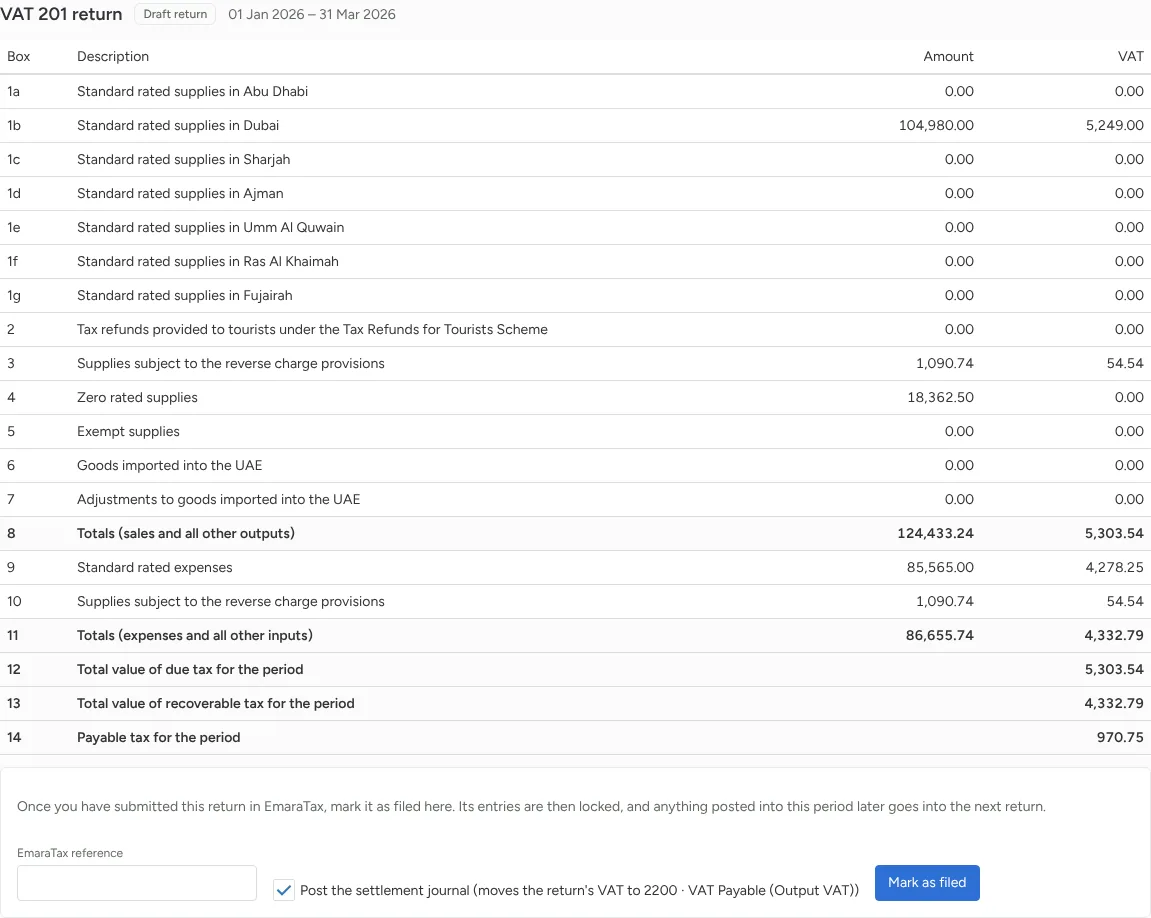
Task: Select Standard rated supplies in Umm Al Quwain
Action: point(576,227)
